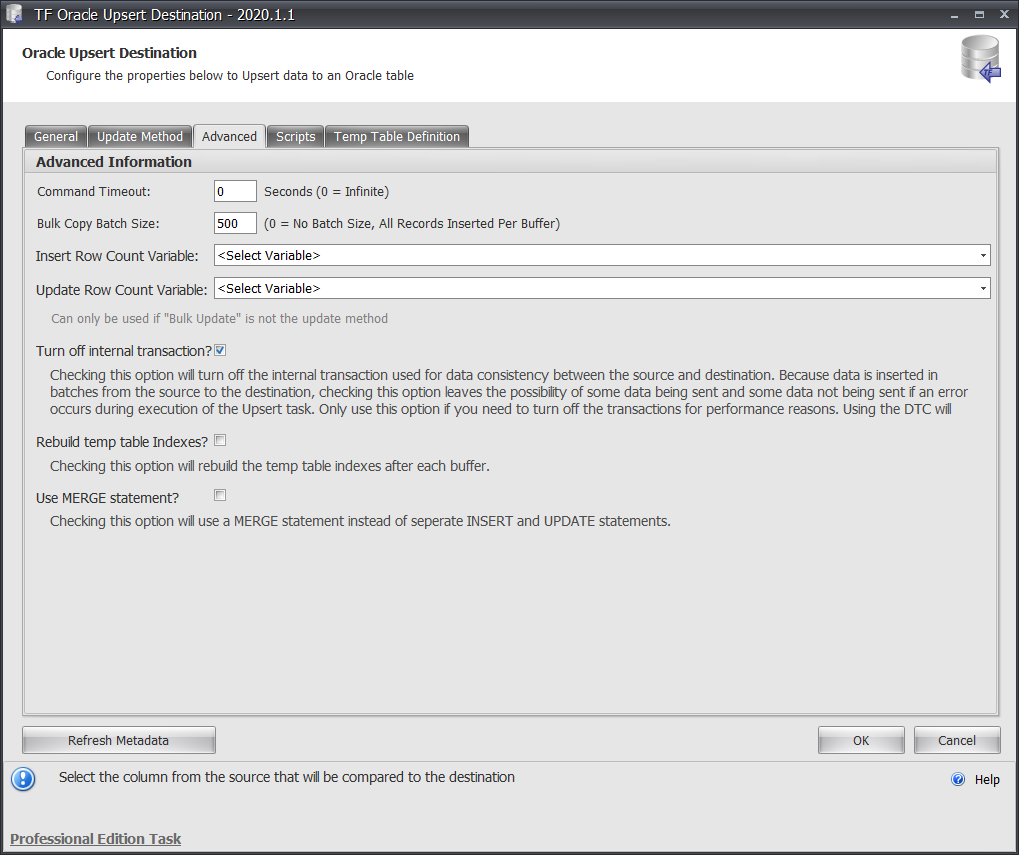Enable Rebuild temp table Indexes option
1019x855 pixels.
point(219,440)
